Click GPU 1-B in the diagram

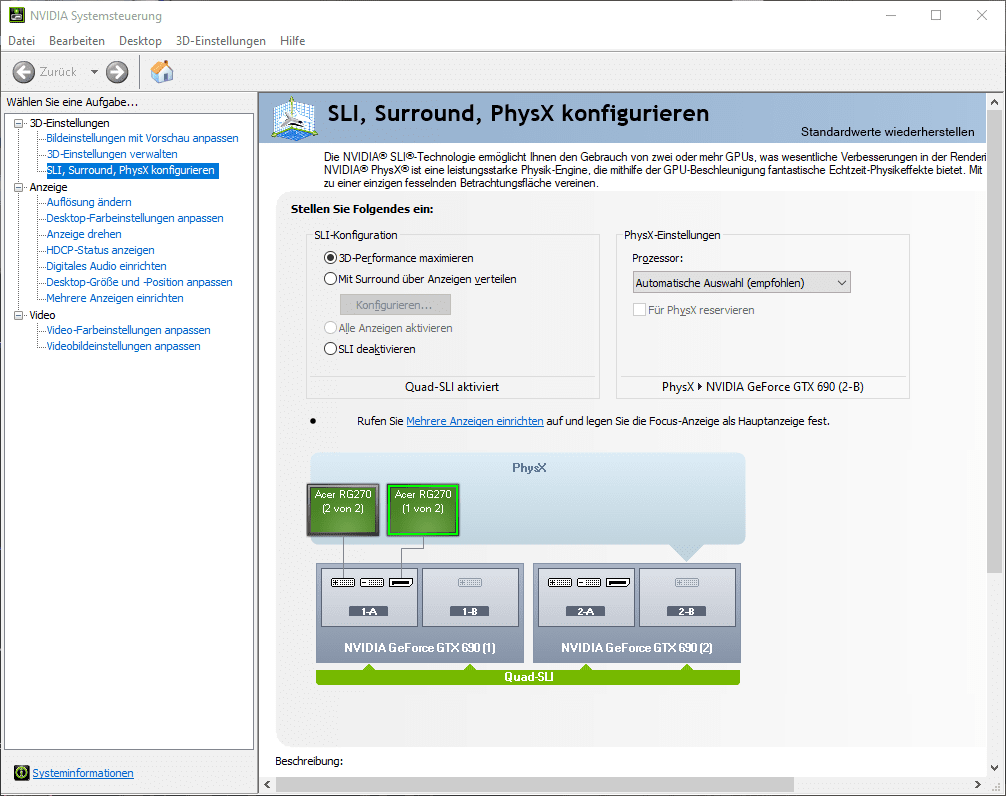pos(470,597)
